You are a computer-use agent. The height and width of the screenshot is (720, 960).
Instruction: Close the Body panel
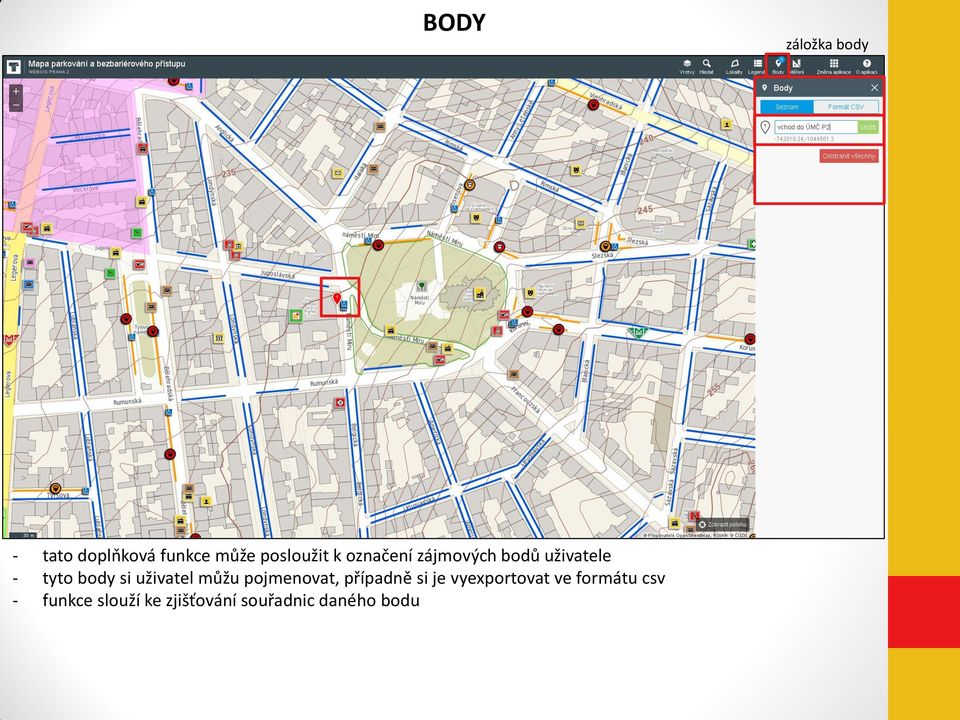(x=874, y=88)
